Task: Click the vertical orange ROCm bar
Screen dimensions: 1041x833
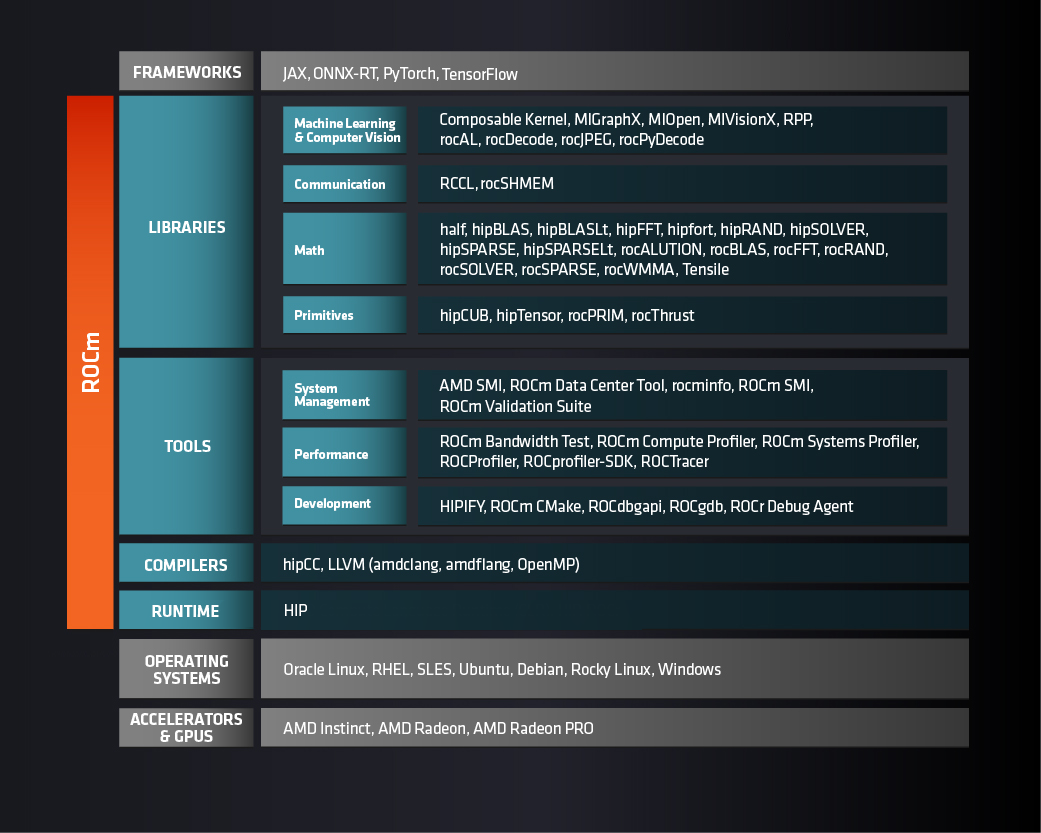Action: 90,362
